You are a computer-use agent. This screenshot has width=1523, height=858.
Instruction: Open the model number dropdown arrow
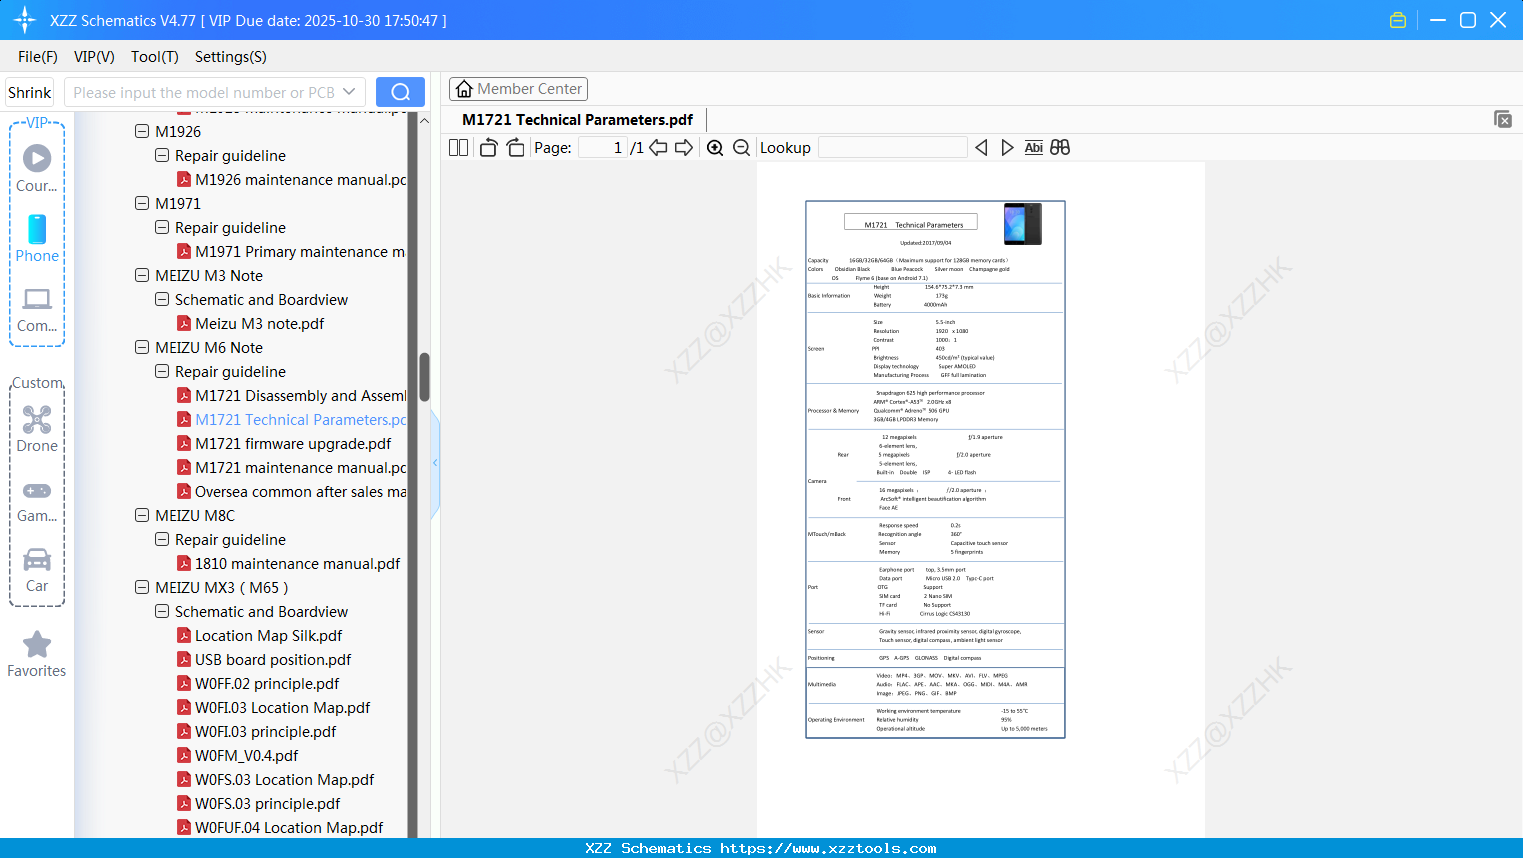[349, 92]
